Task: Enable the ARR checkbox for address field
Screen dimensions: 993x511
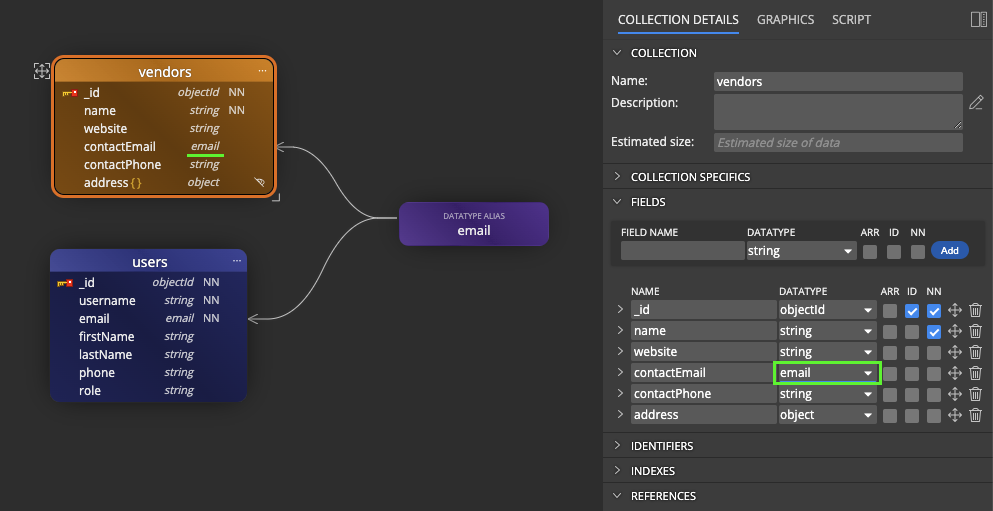Action: pos(889,415)
